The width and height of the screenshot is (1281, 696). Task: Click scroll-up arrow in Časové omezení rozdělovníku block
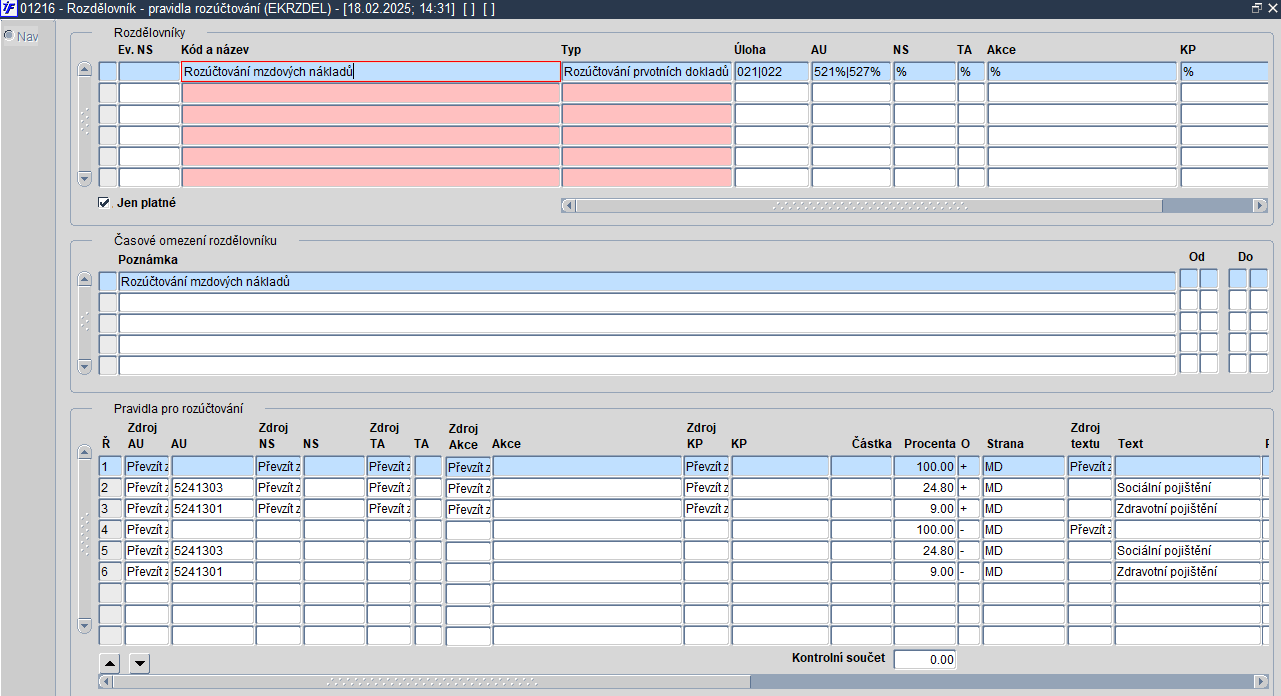pos(84,280)
